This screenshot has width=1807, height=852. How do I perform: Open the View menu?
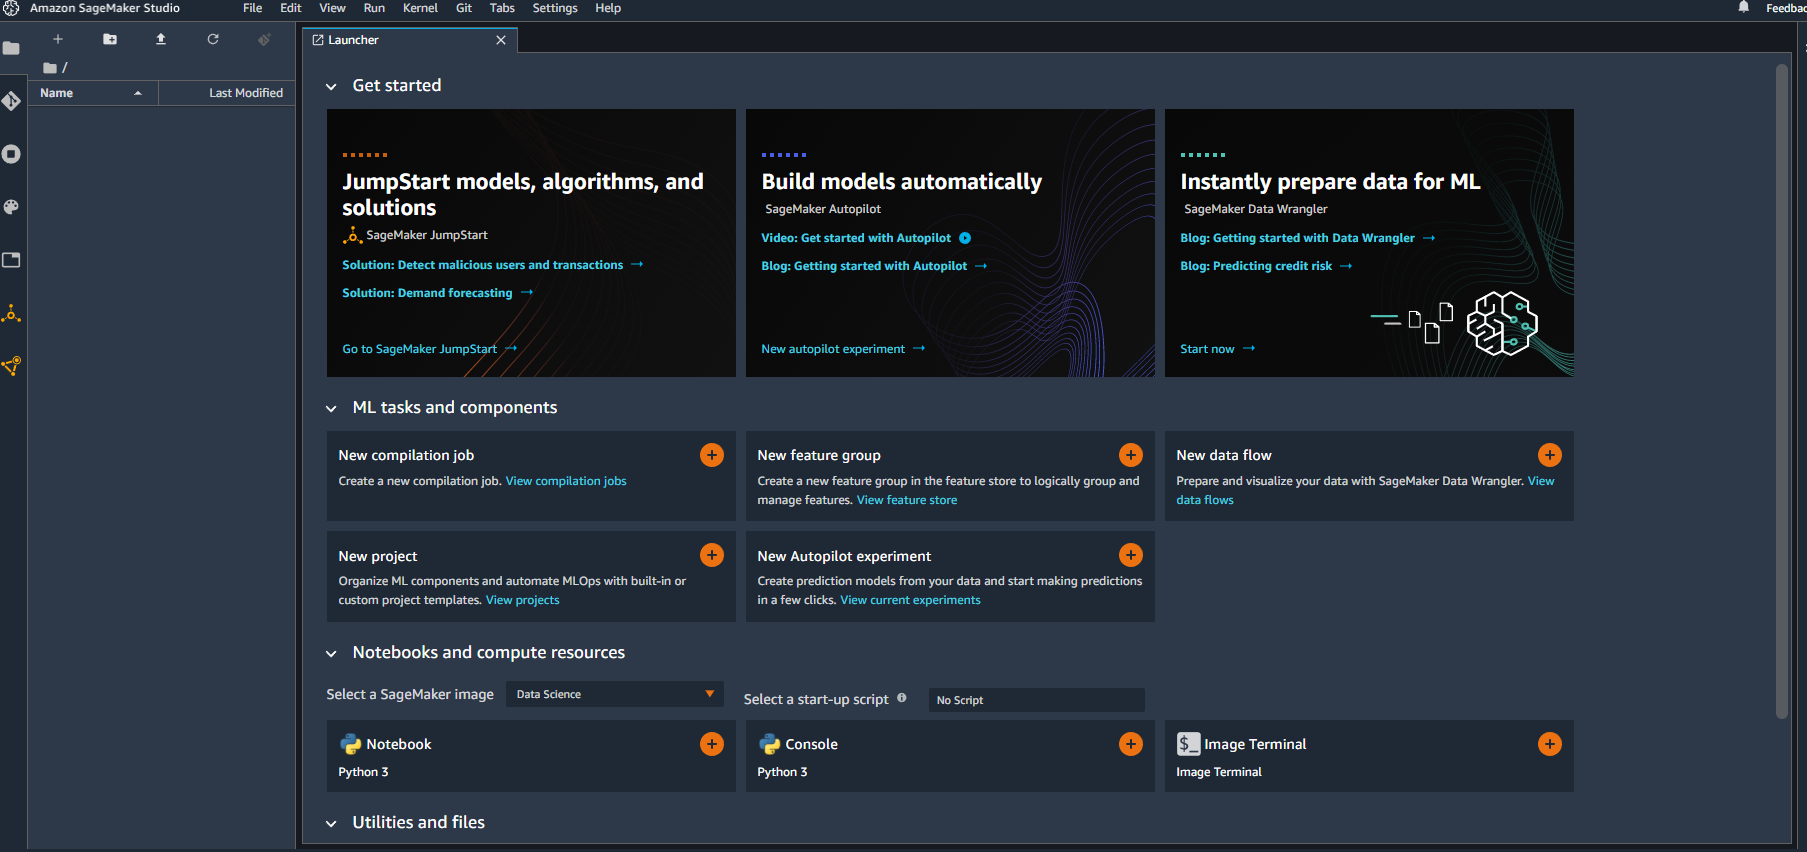(332, 8)
